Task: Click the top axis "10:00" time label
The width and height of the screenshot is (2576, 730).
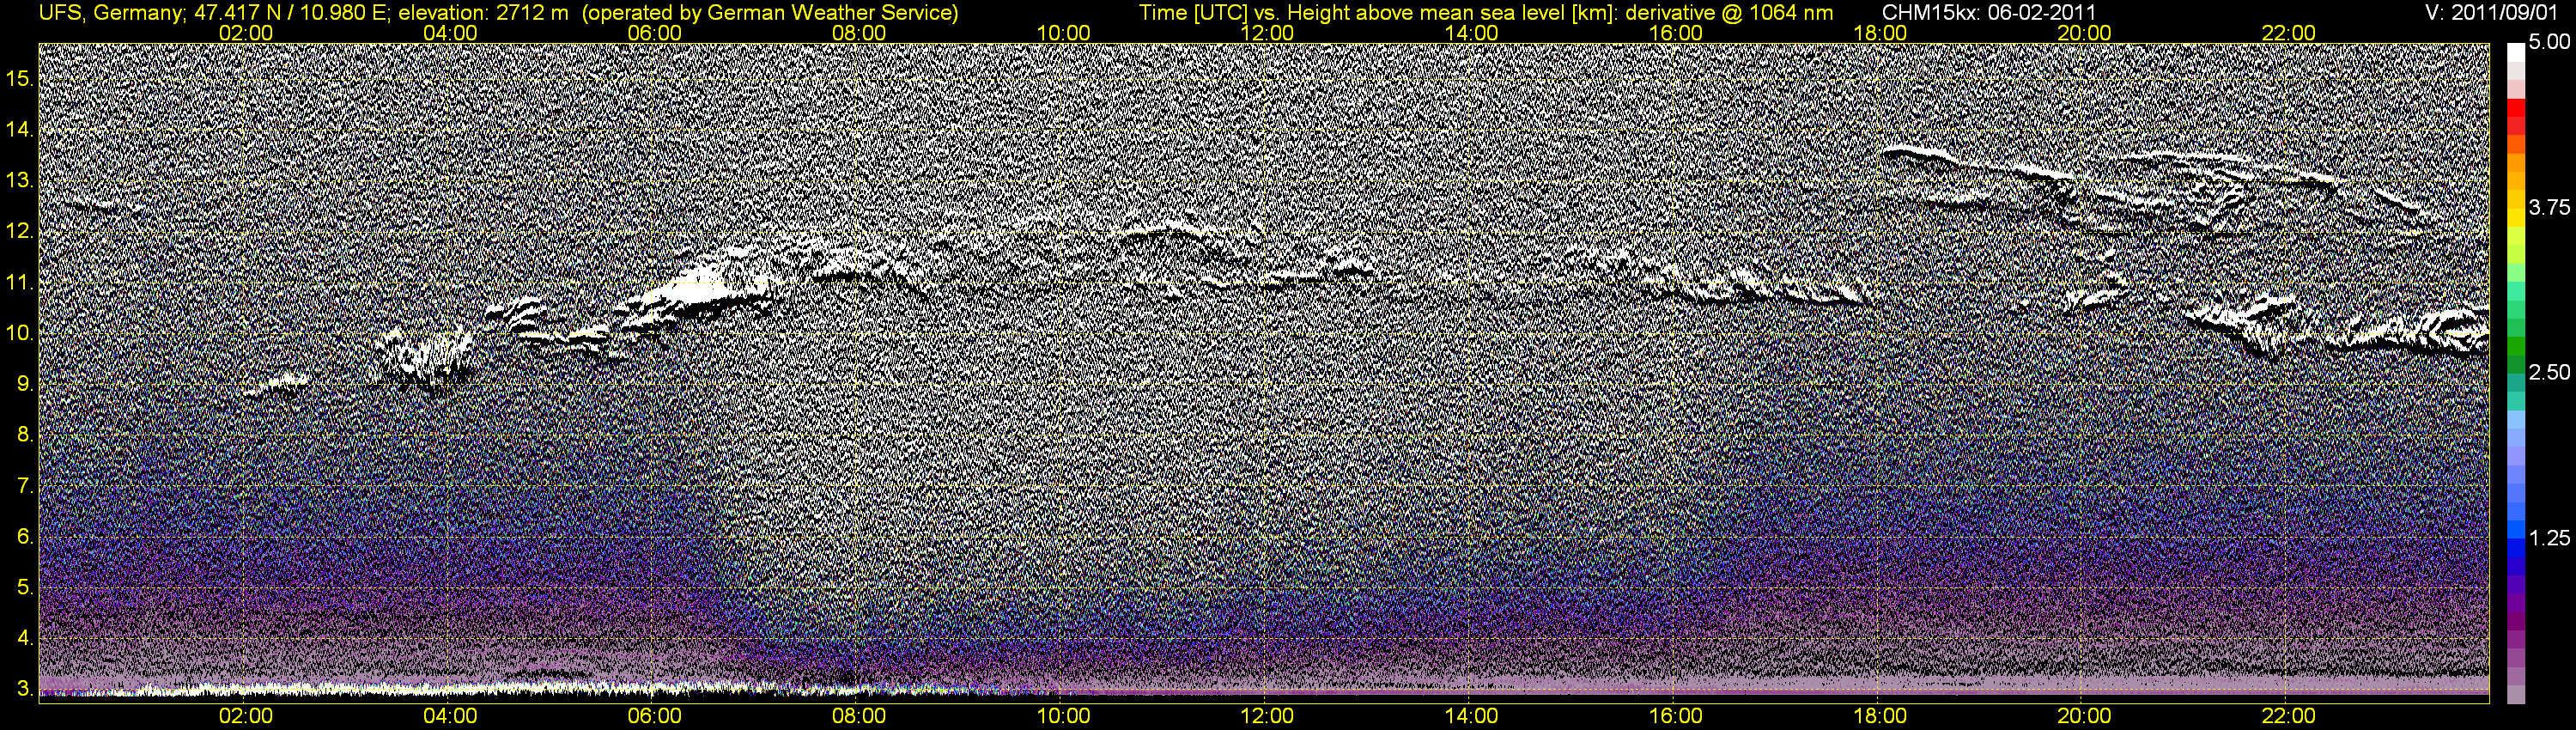Action: (x=1063, y=33)
